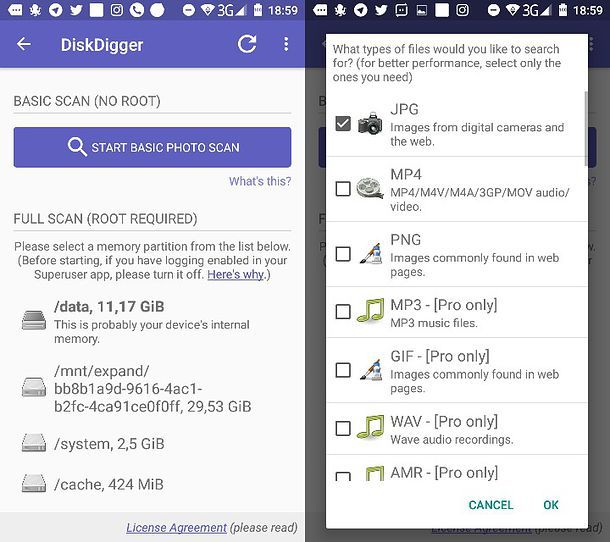
Task: Select the /system, 2,5 GiB partition
Action: pyautogui.click(x=152, y=444)
